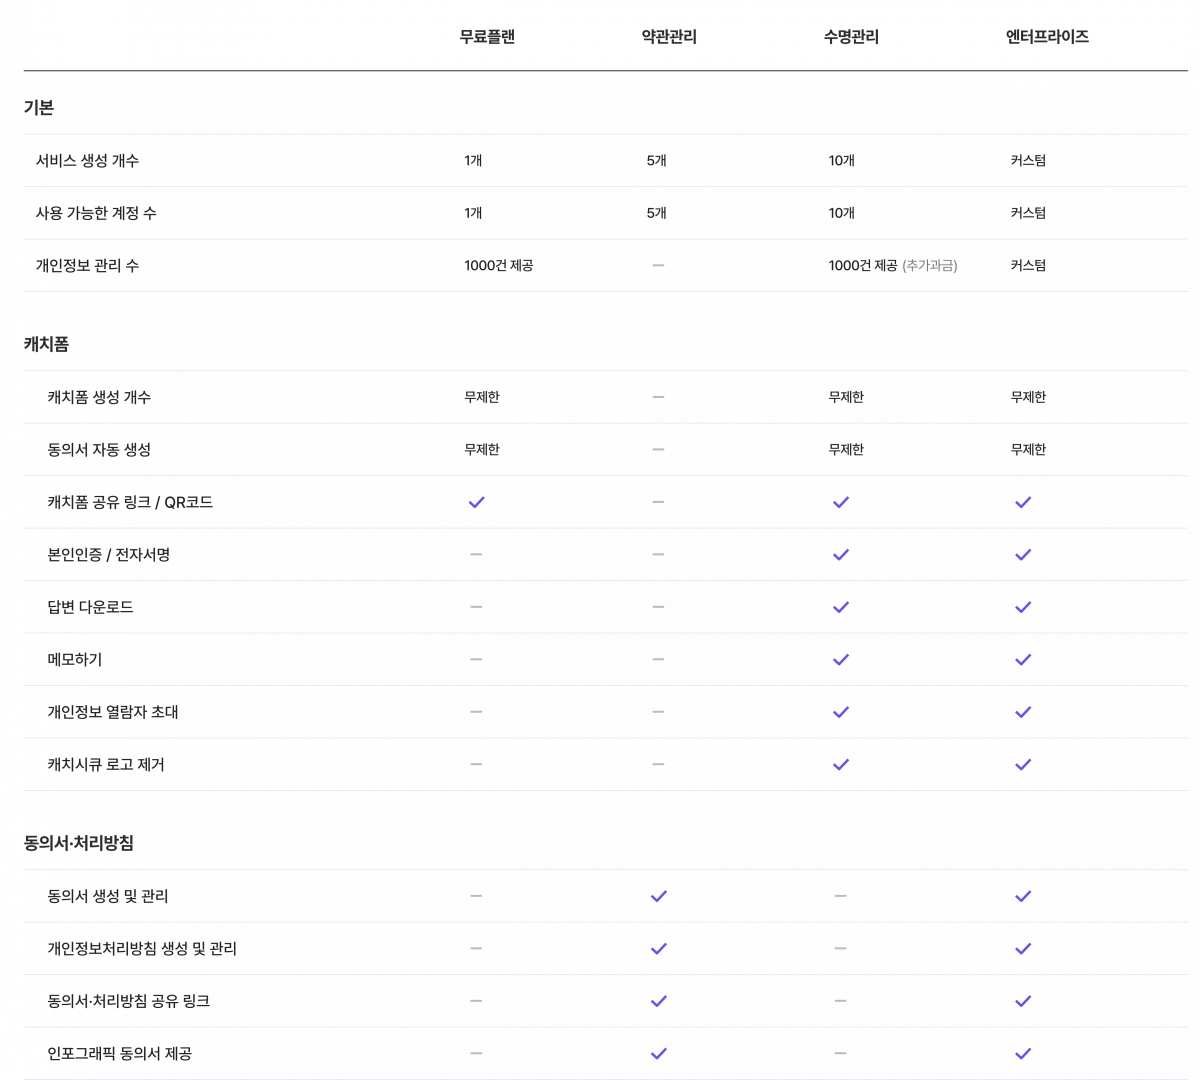Click dash for 본인인증 / 전자서명 under 무료플랜
1200x1080 pixels.
(x=476, y=554)
